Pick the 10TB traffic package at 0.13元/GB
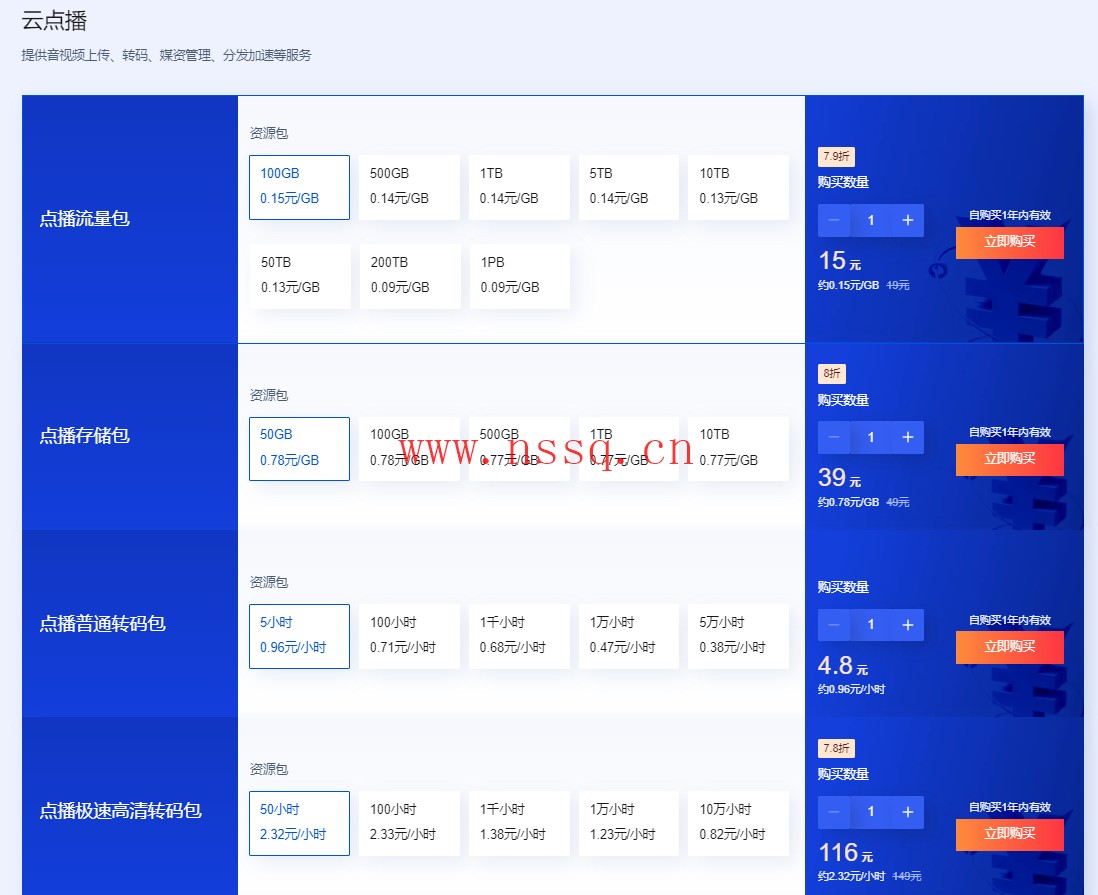The width and height of the screenshot is (1098, 895). (738, 187)
